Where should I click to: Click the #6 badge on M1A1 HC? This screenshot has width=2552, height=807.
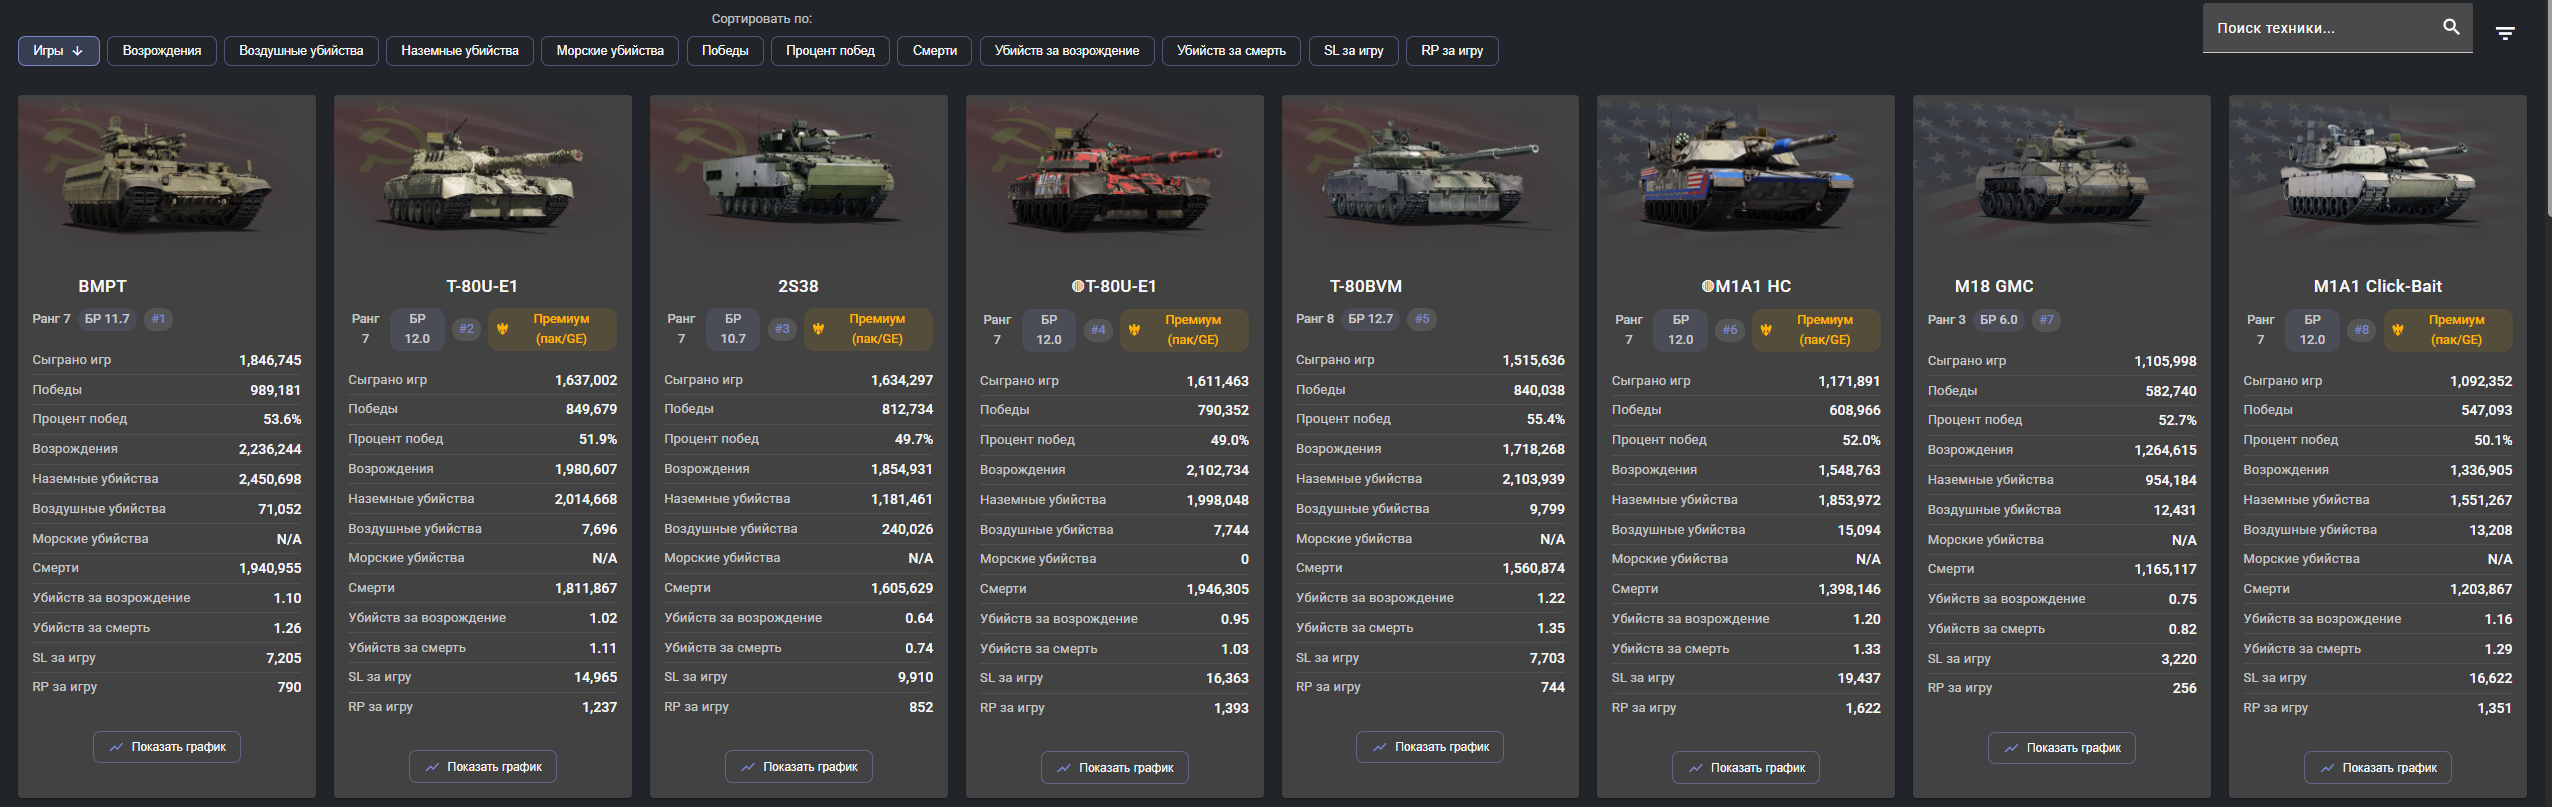click(x=1730, y=330)
